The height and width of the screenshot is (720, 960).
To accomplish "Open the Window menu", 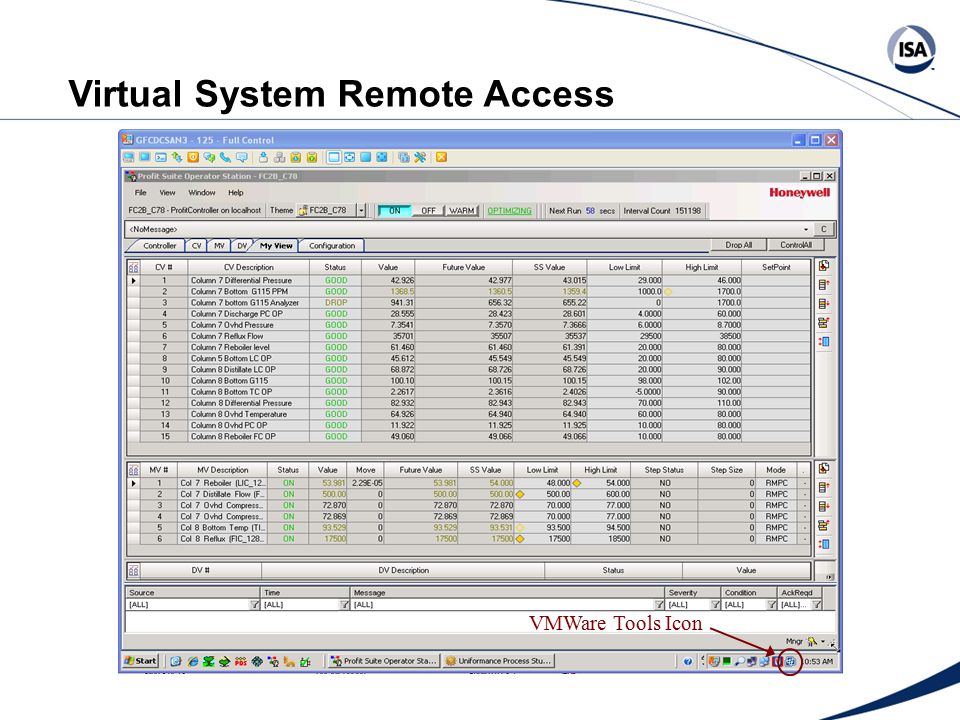I will (x=201, y=192).
